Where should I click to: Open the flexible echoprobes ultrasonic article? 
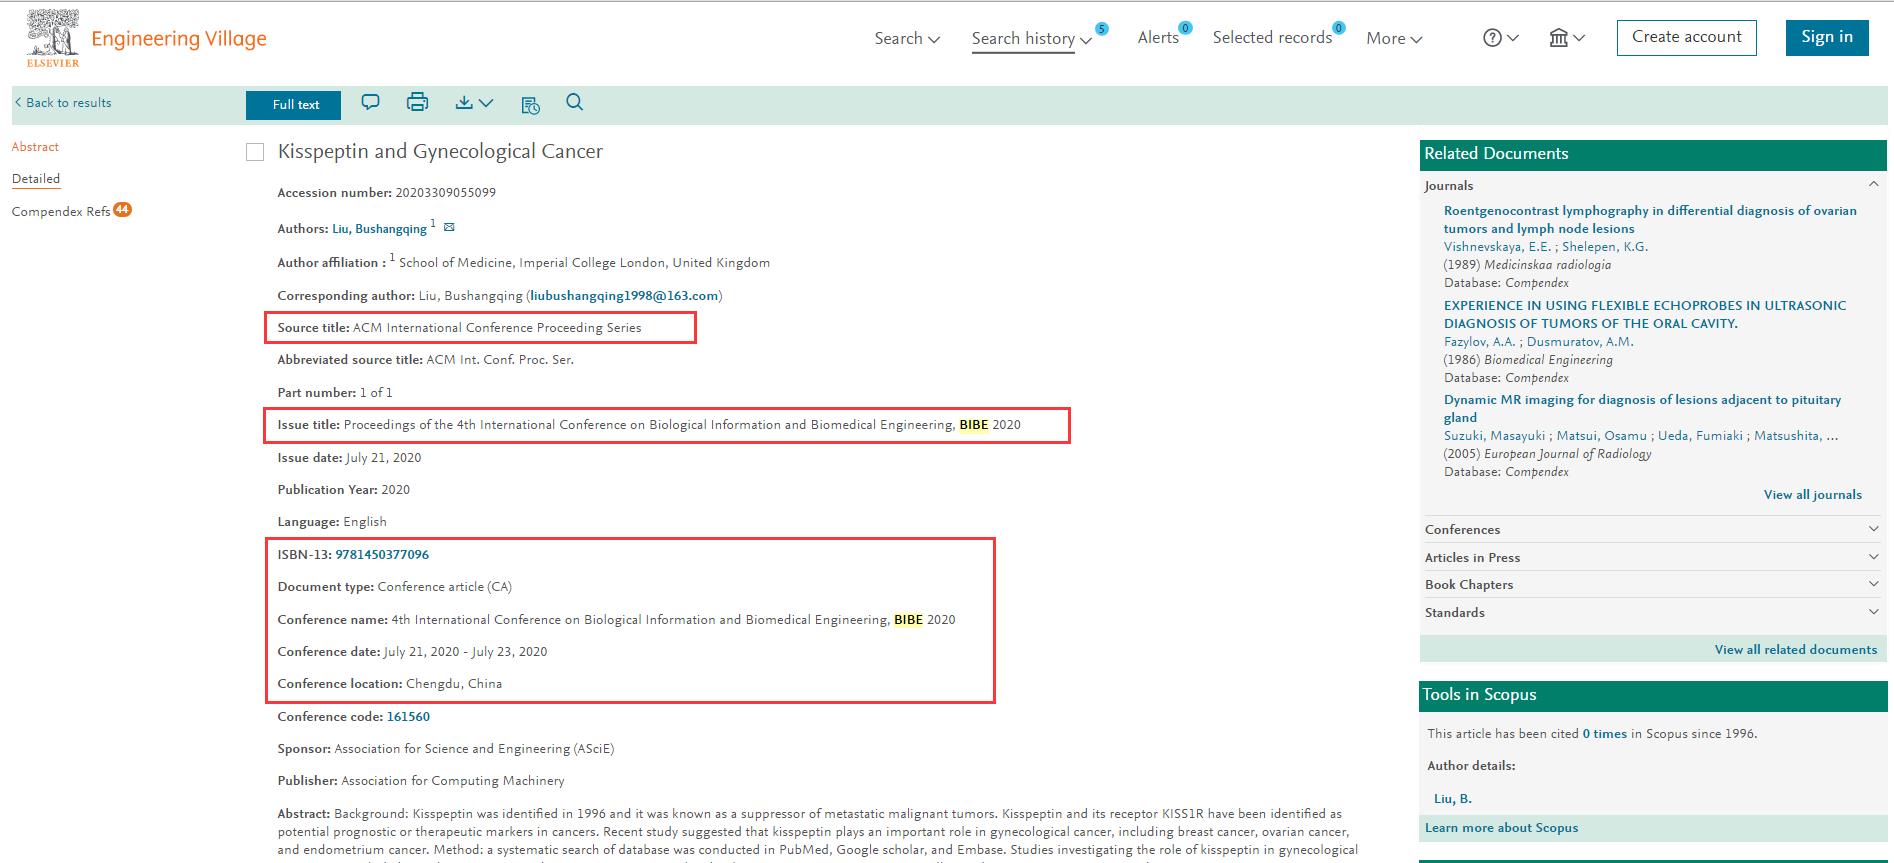[x=1645, y=314]
